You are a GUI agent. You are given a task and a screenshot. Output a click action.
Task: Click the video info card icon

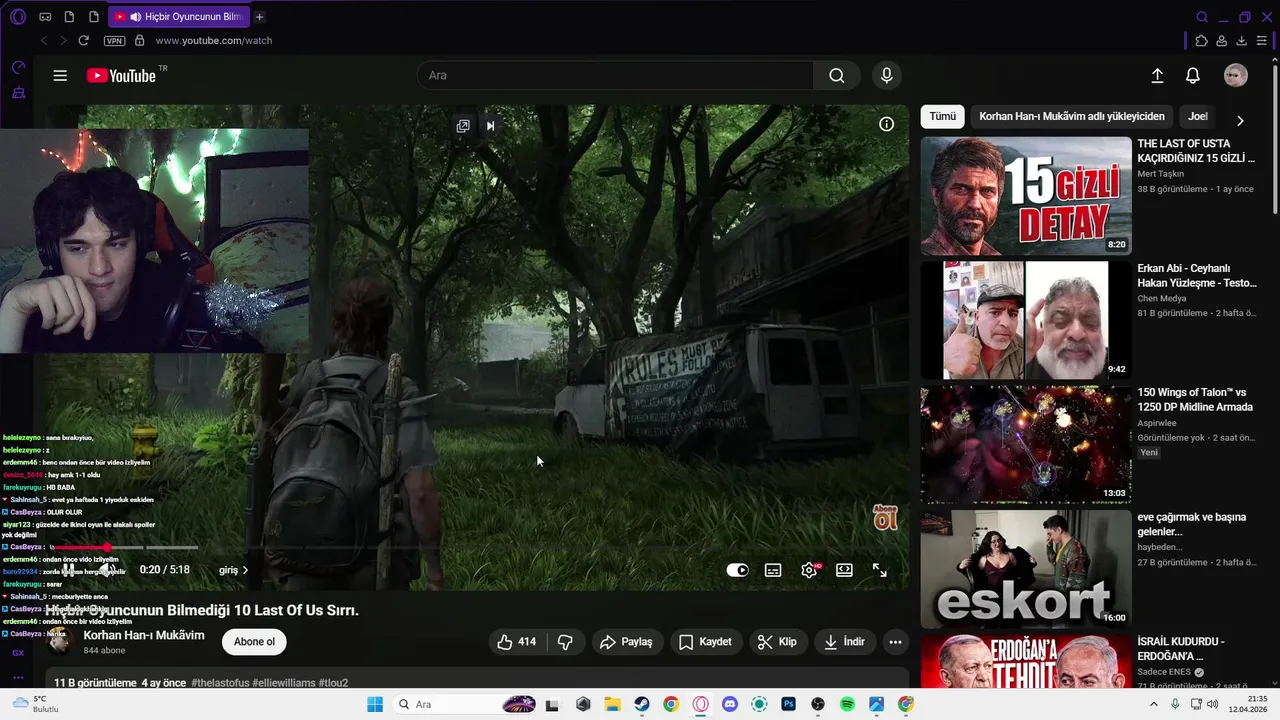click(886, 124)
